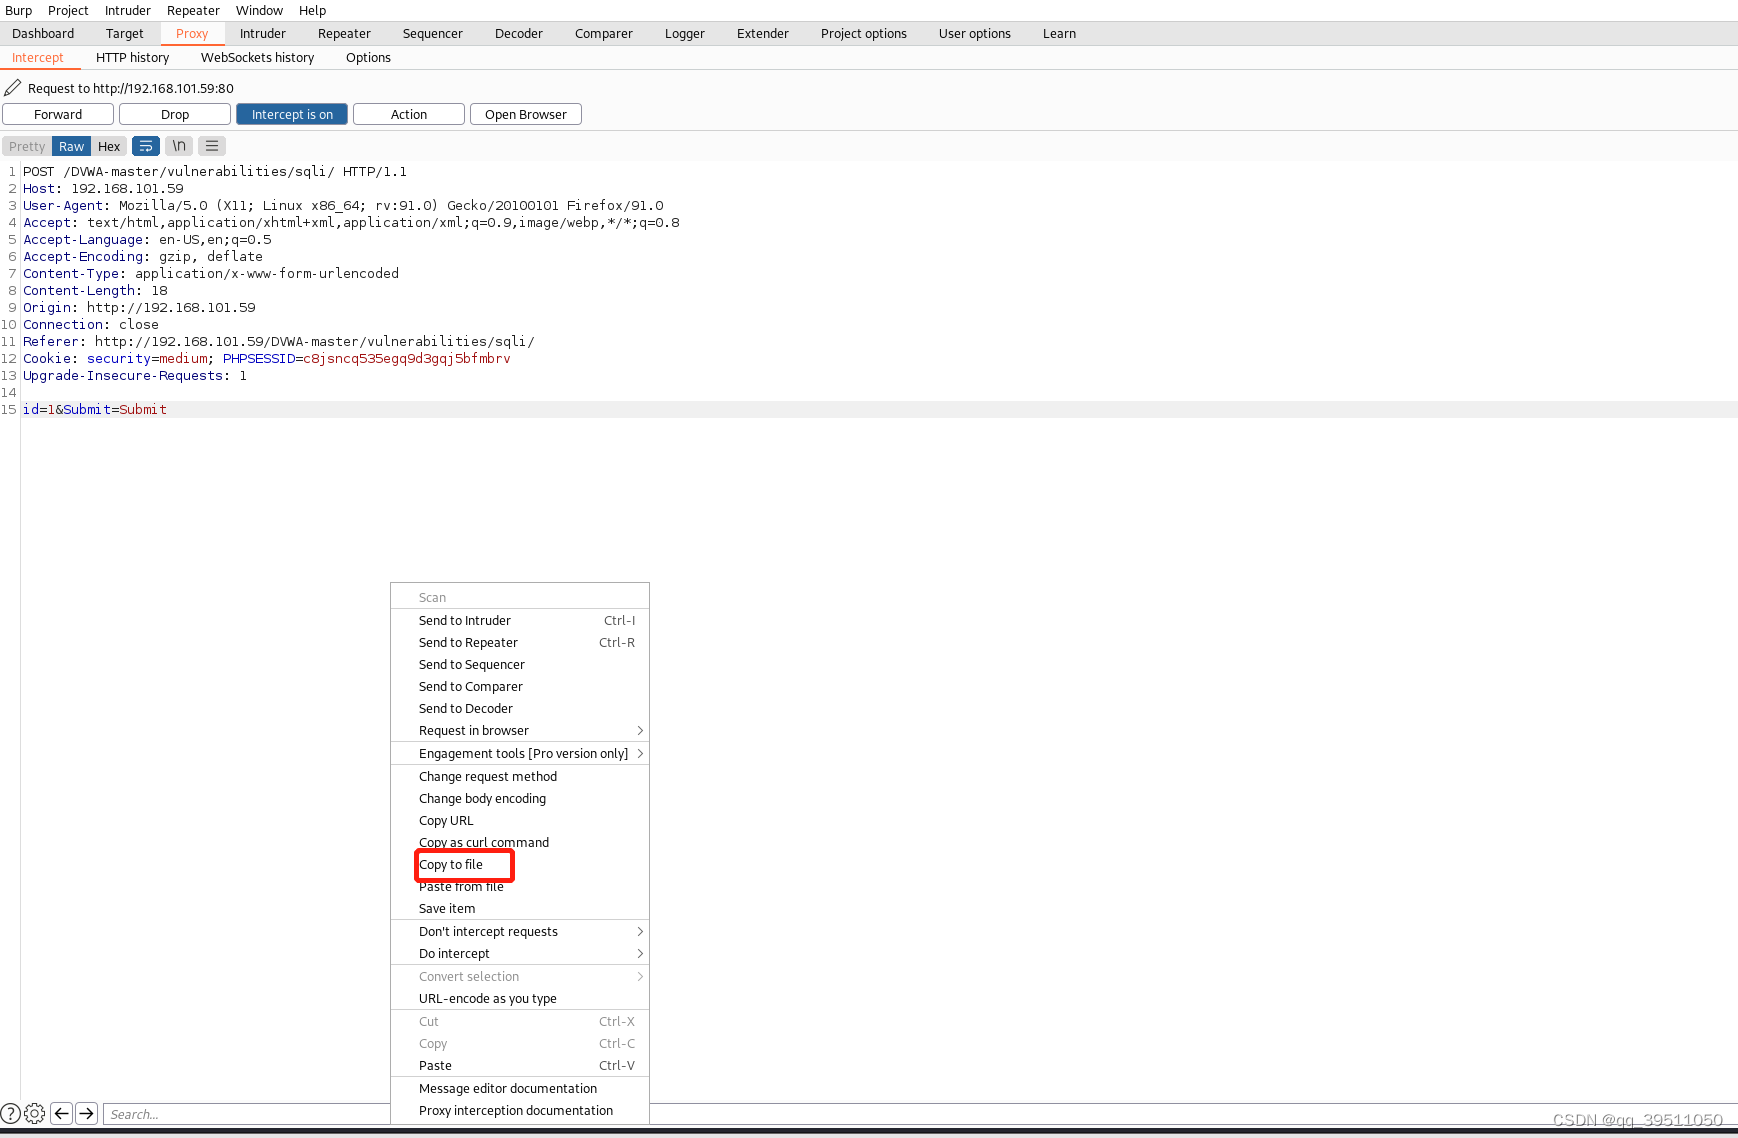Viewport: 1738px width, 1138px height.
Task: Expand Don't intercept requests submenu
Action: point(520,932)
